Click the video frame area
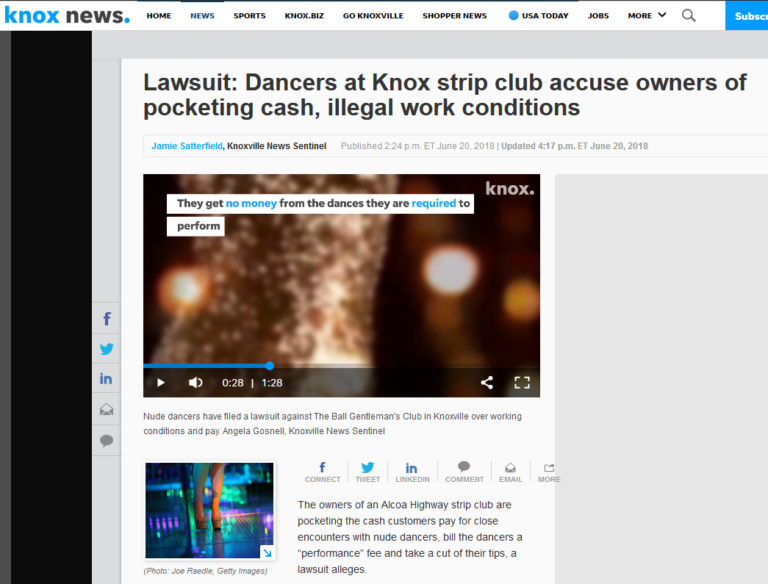Screen dimensions: 768x584 point(341,284)
